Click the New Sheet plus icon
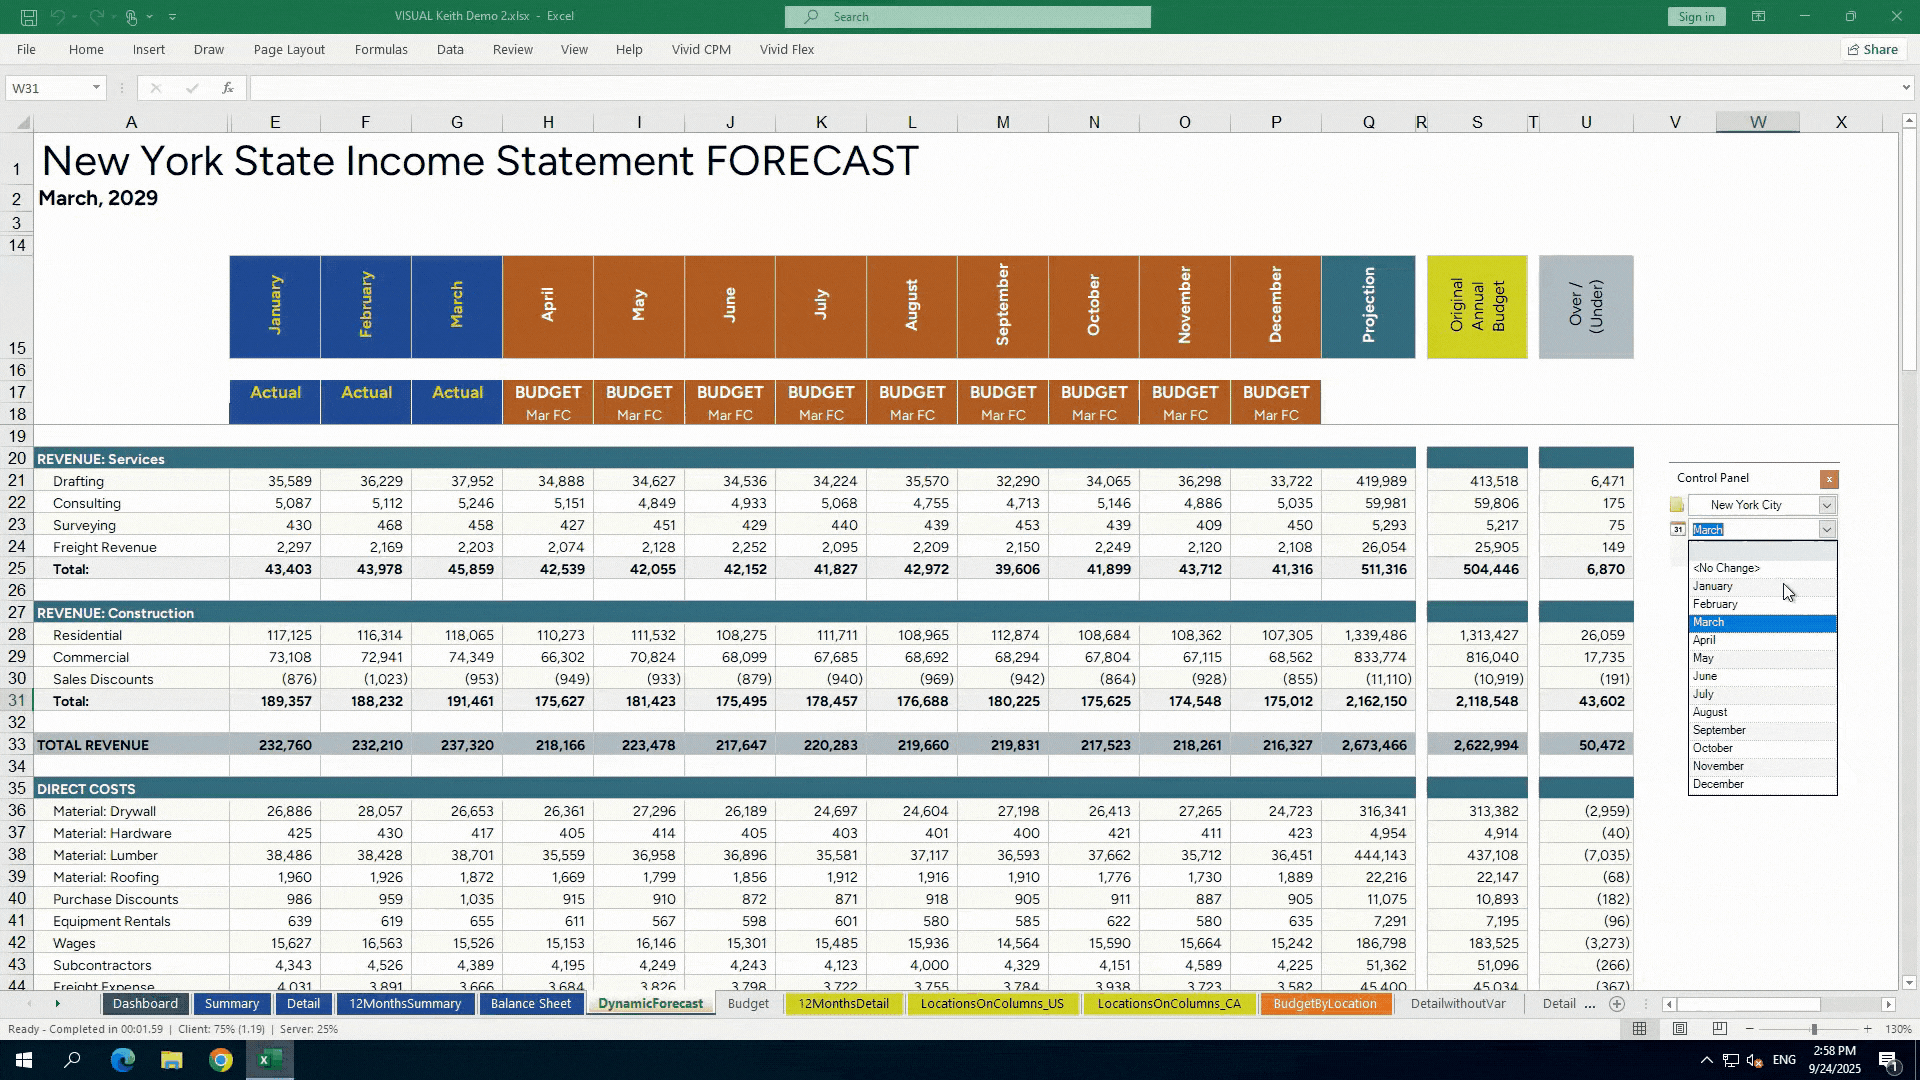This screenshot has width=1920, height=1080. click(x=1617, y=1004)
